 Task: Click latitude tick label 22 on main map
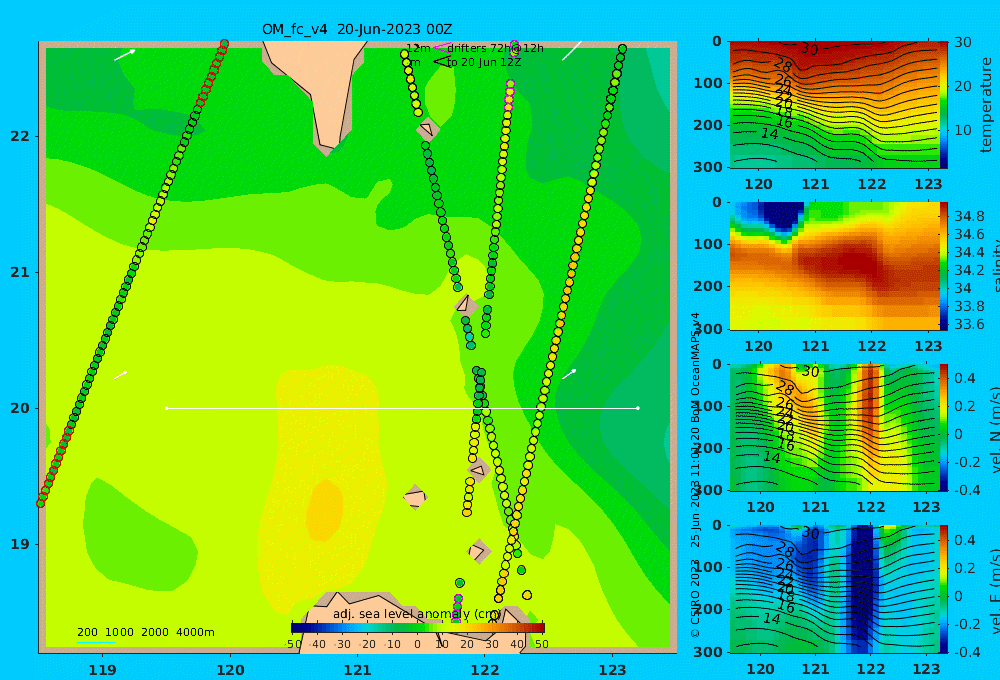pos(19,137)
